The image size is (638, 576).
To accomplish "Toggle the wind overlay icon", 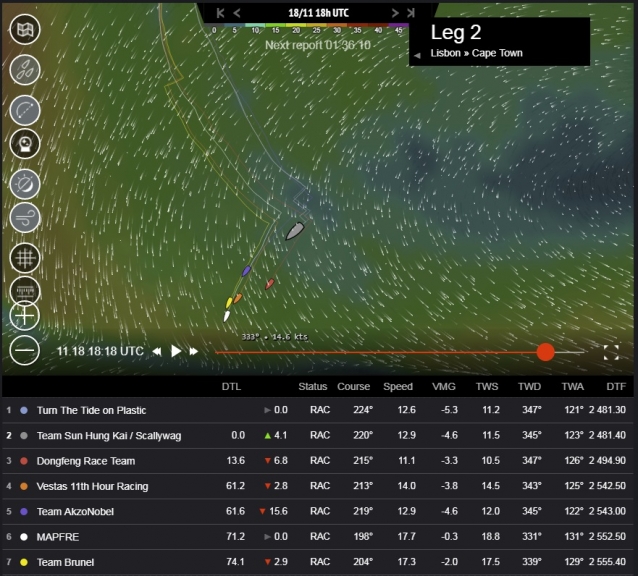I will click(x=25, y=218).
